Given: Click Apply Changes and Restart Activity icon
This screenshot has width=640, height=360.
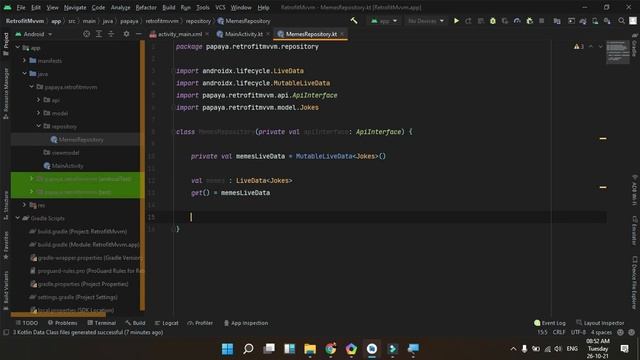Looking at the screenshot, I should coord(468,21).
